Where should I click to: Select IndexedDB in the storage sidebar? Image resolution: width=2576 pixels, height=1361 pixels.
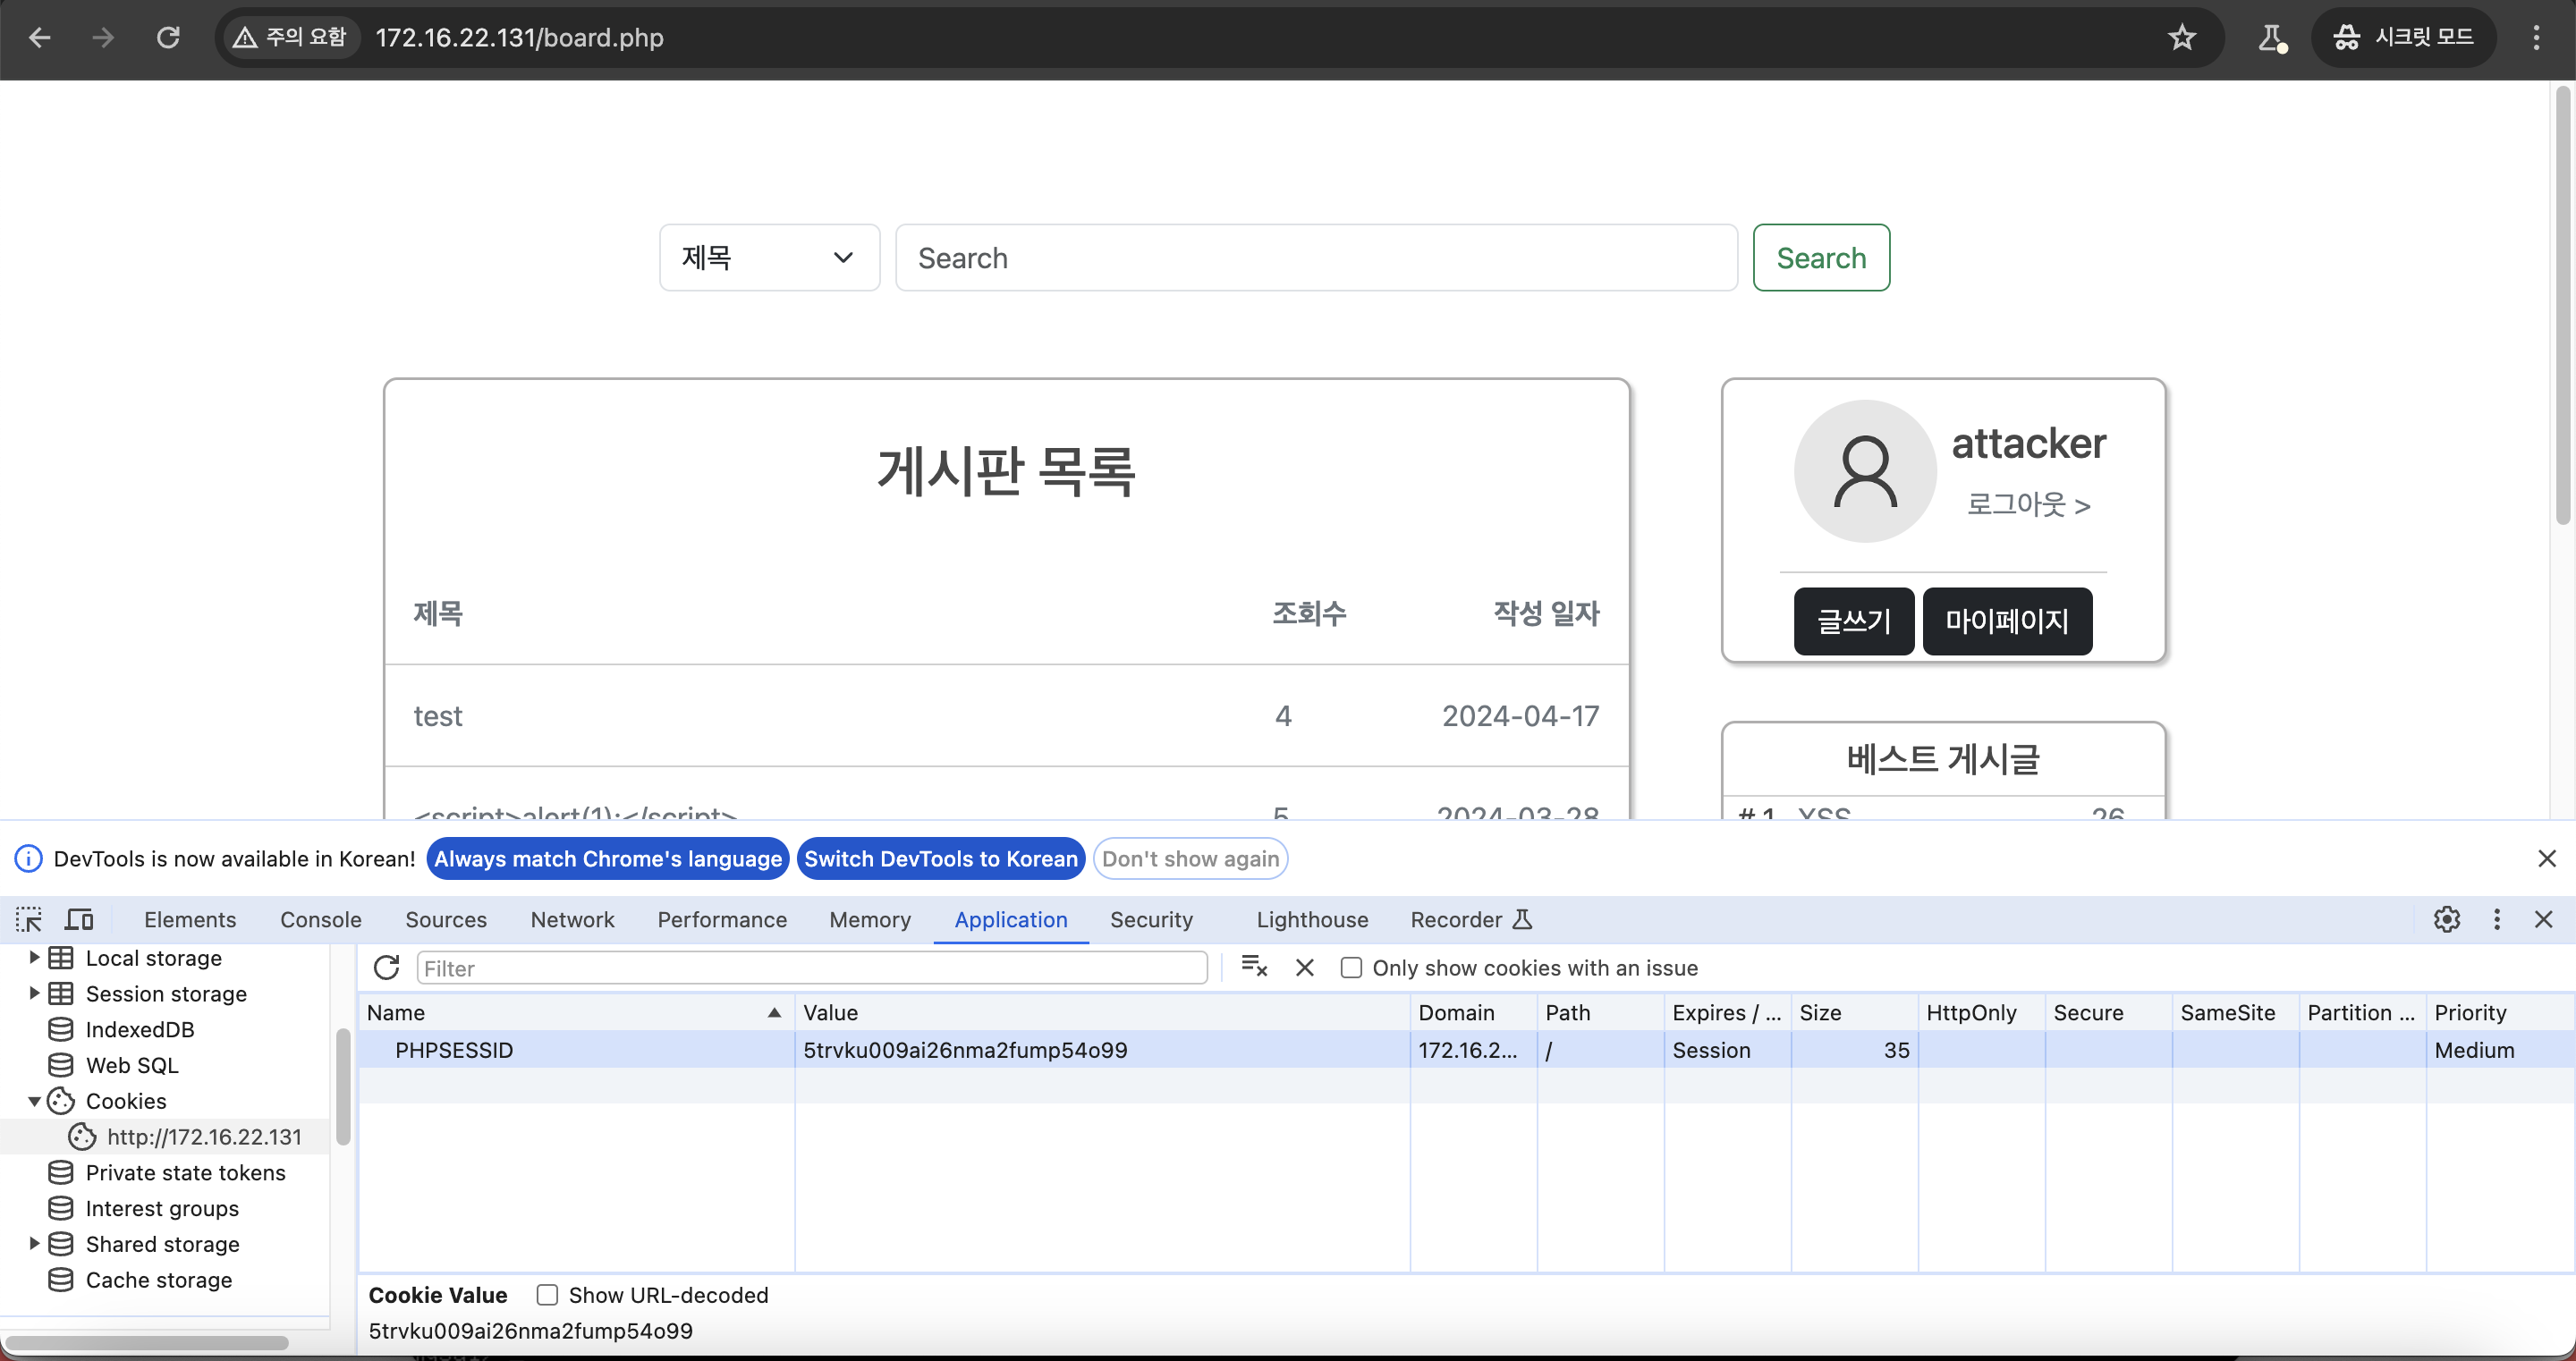(x=140, y=1029)
